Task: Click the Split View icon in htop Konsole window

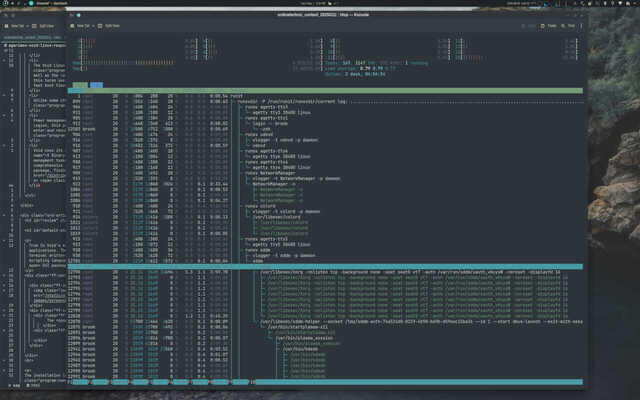Action: coord(100,26)
